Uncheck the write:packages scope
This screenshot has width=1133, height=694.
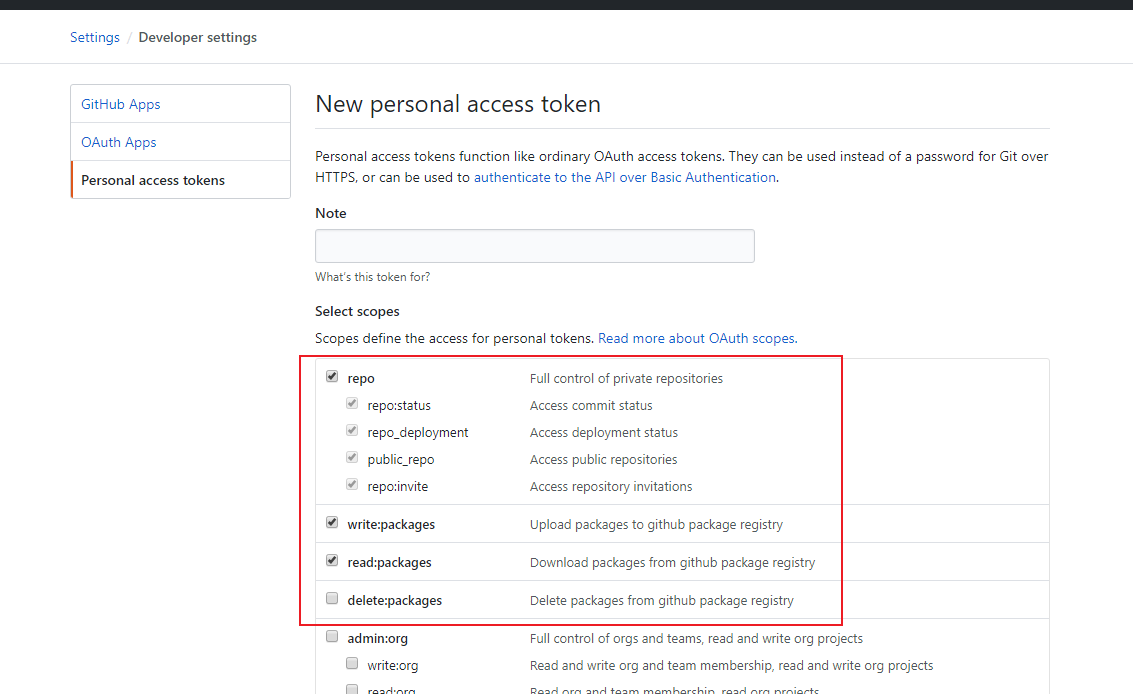click(x=332, y=523)
